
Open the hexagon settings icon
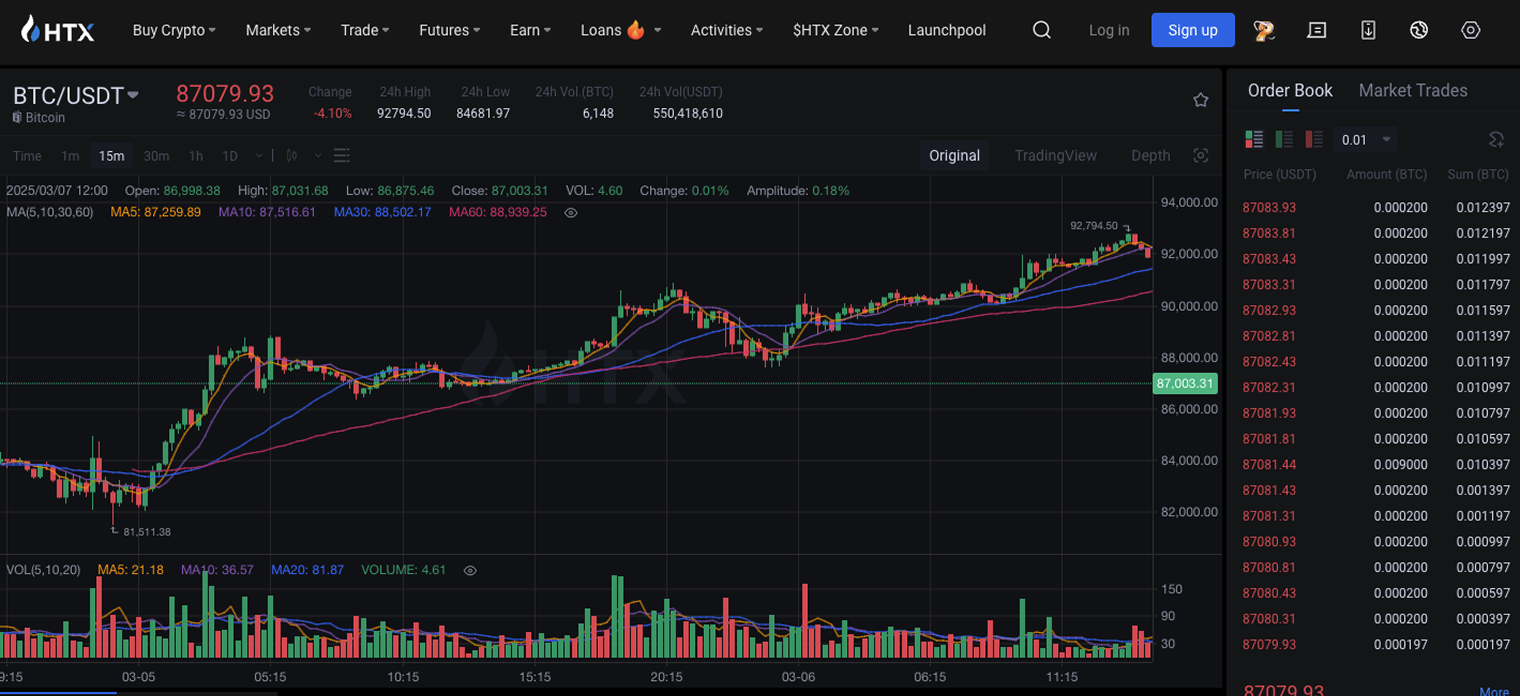(1470, 30)
